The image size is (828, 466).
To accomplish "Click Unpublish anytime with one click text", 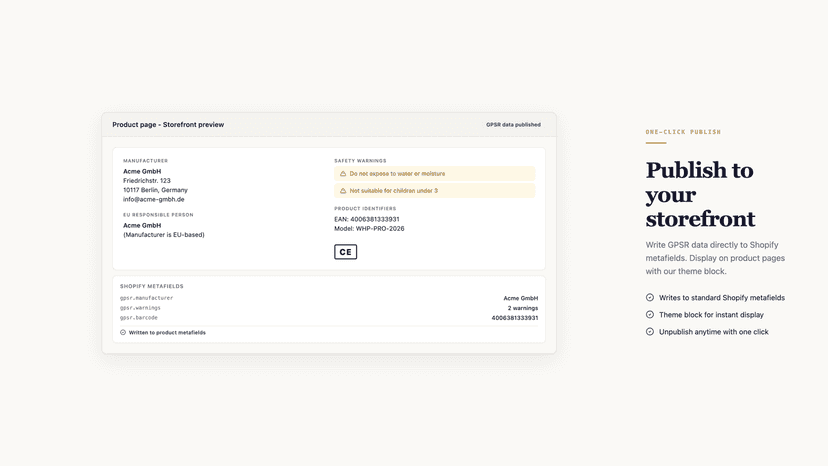I will tap(714, 332).
